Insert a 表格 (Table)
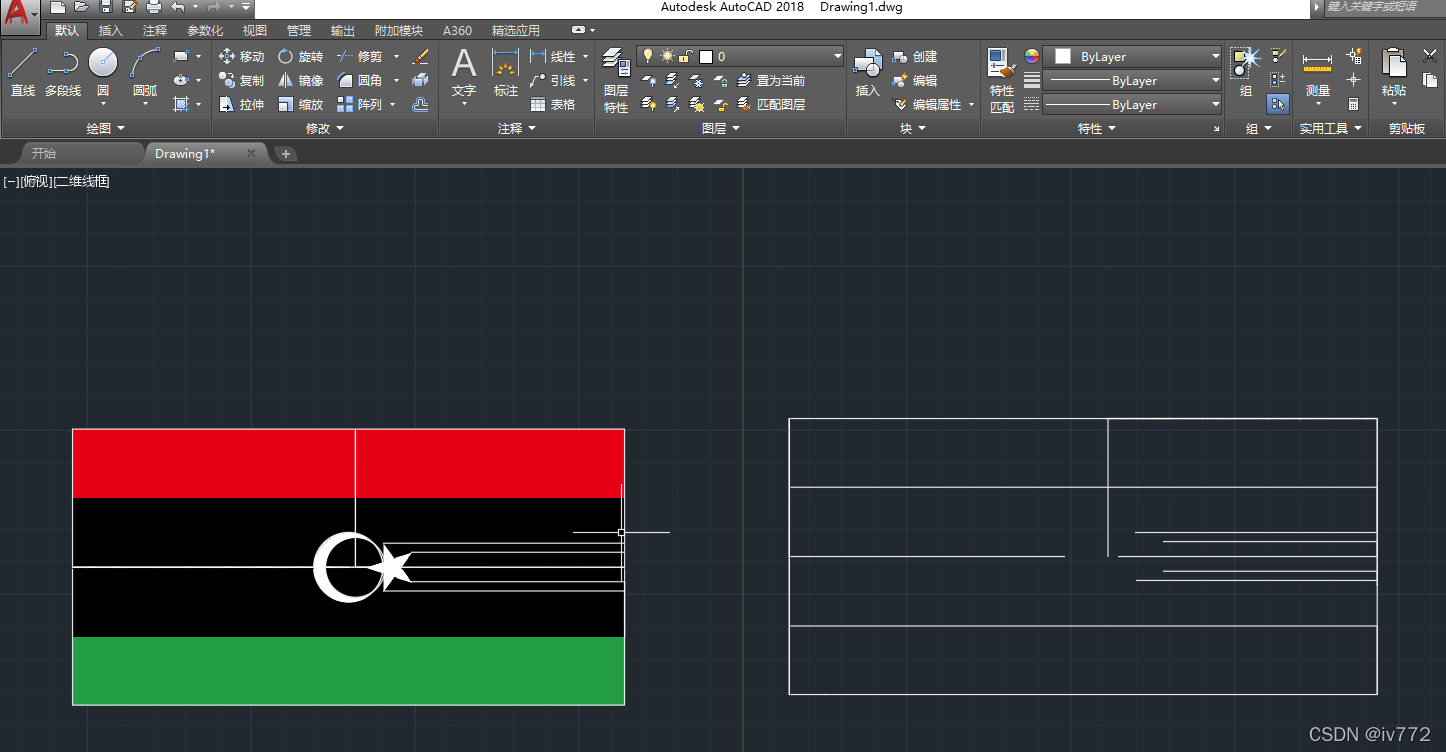1446x752 pixels. pyautogui.click(x=552, y=104)
